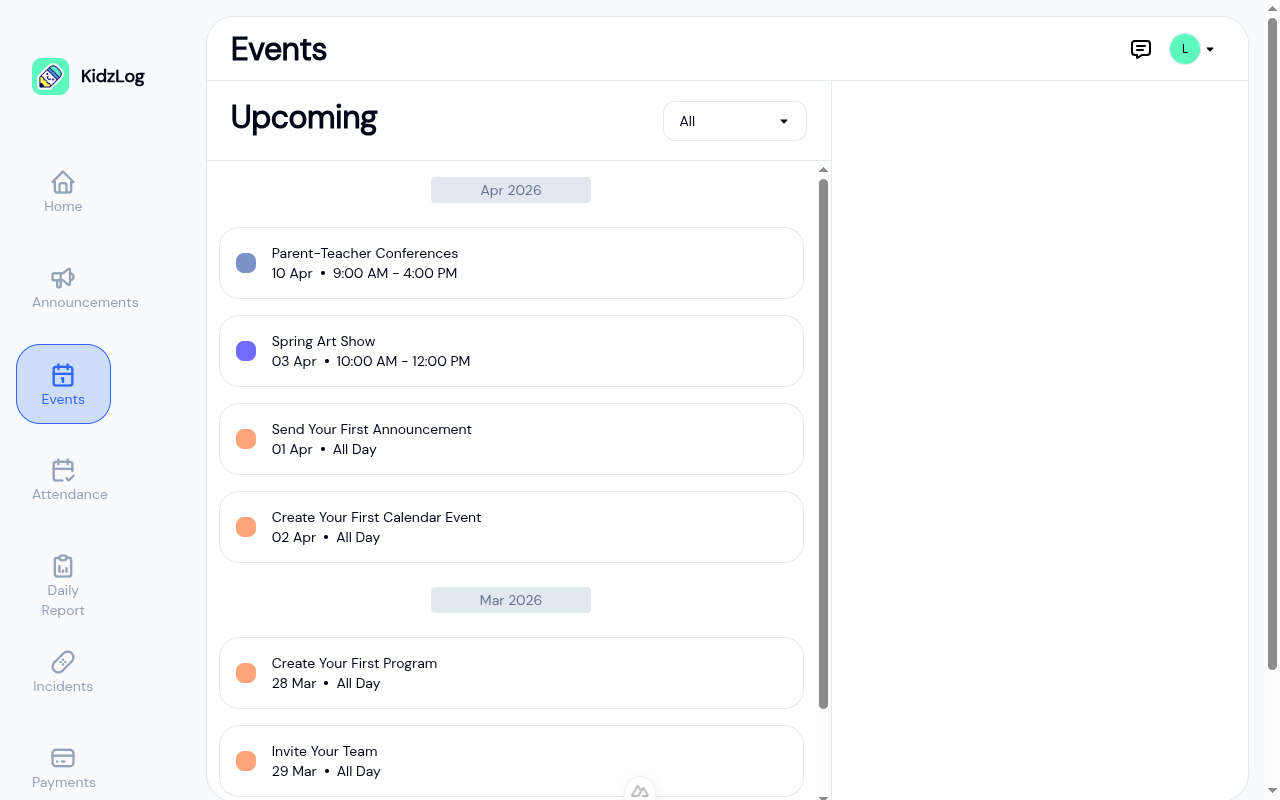Open the Payments card icon
The image size is (1280, 800).
[63, 758]
